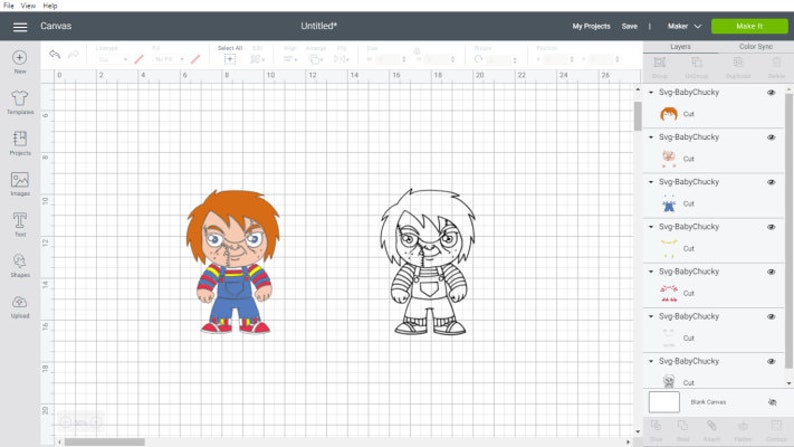Click the Group icon in Layers panel
Viewport: 794px width, 447px height.
click(x=659, y=63)
